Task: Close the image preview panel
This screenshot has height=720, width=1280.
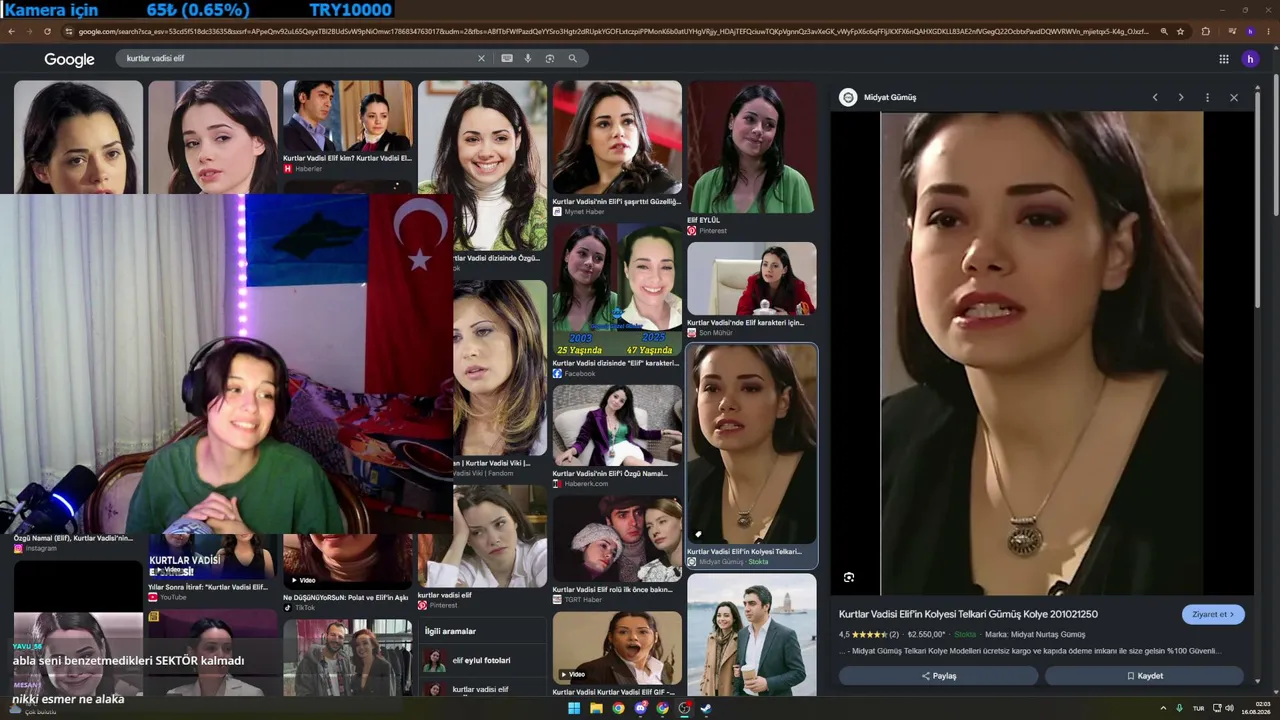Action: point(1234,97)
